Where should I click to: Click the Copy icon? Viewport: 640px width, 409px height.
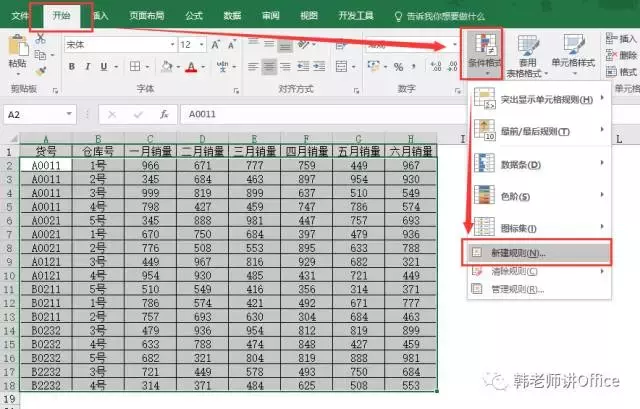[40, 54]
